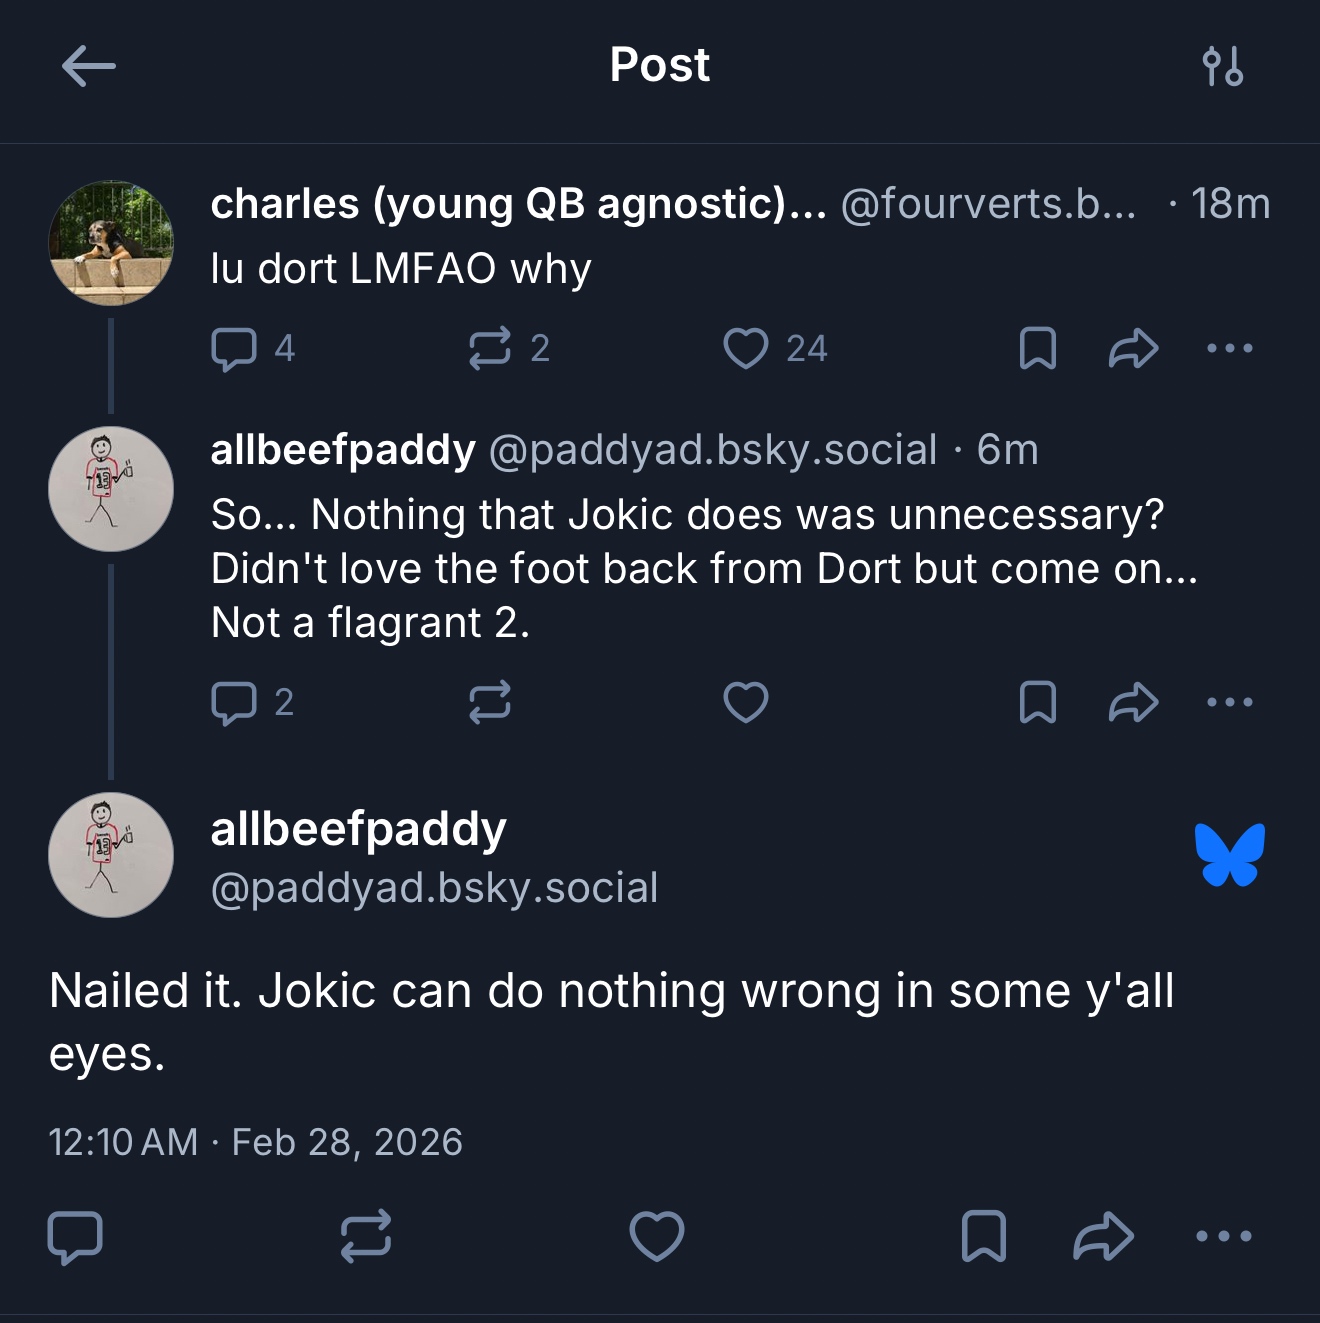Share charles's lu dort post
The image size is (1320, 1323).
pos(1133,349)
